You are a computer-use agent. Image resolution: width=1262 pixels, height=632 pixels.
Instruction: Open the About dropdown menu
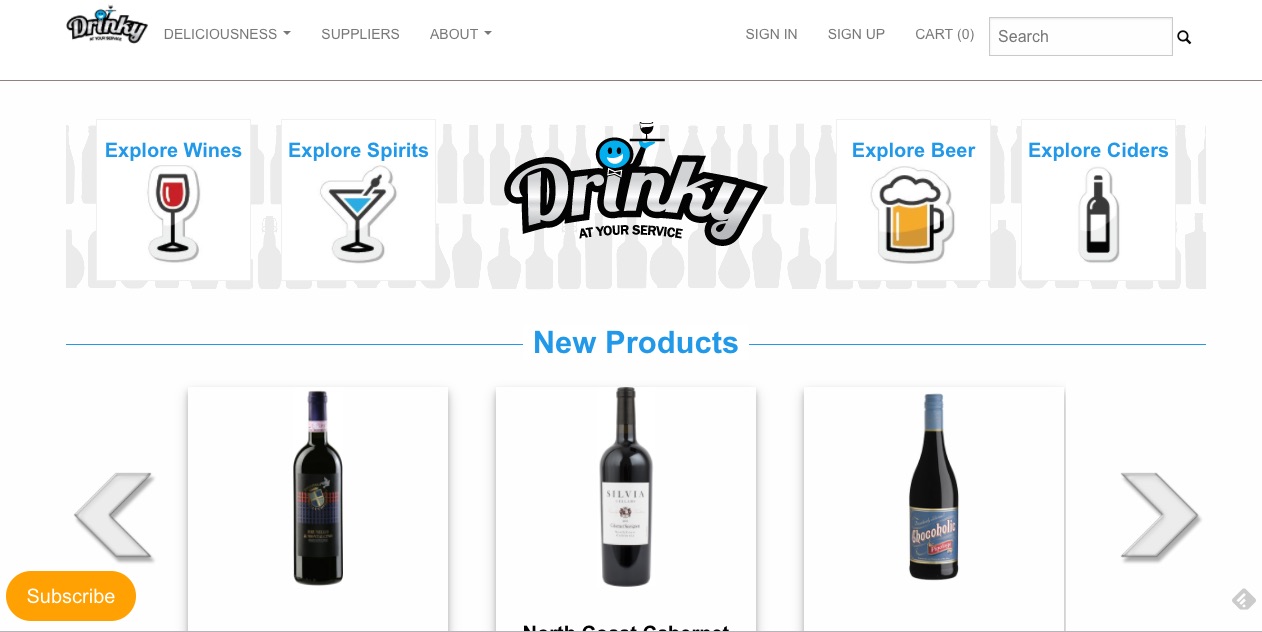pyautogui.click(x=461, y=34)
